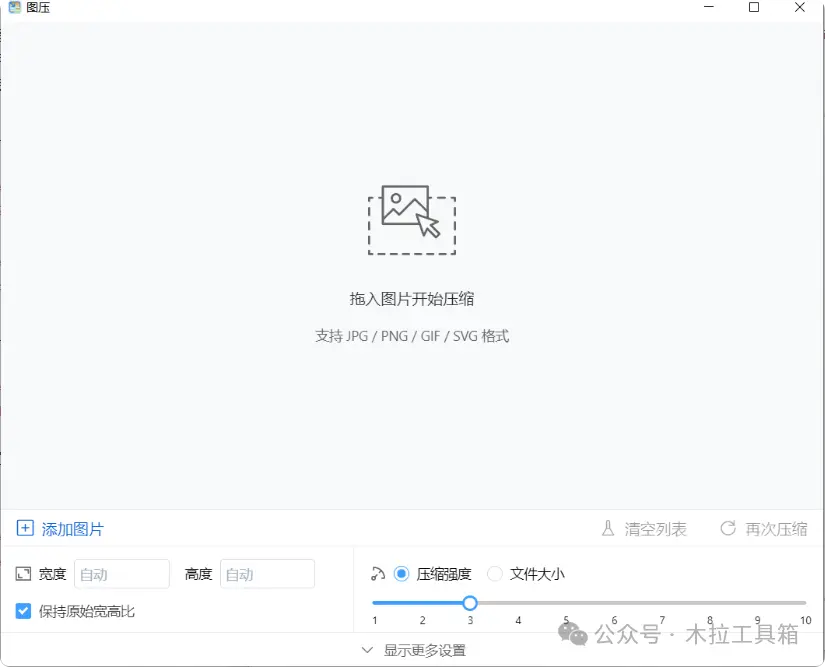Click the gauge icon left of 压缩强度

pos(379,573)
